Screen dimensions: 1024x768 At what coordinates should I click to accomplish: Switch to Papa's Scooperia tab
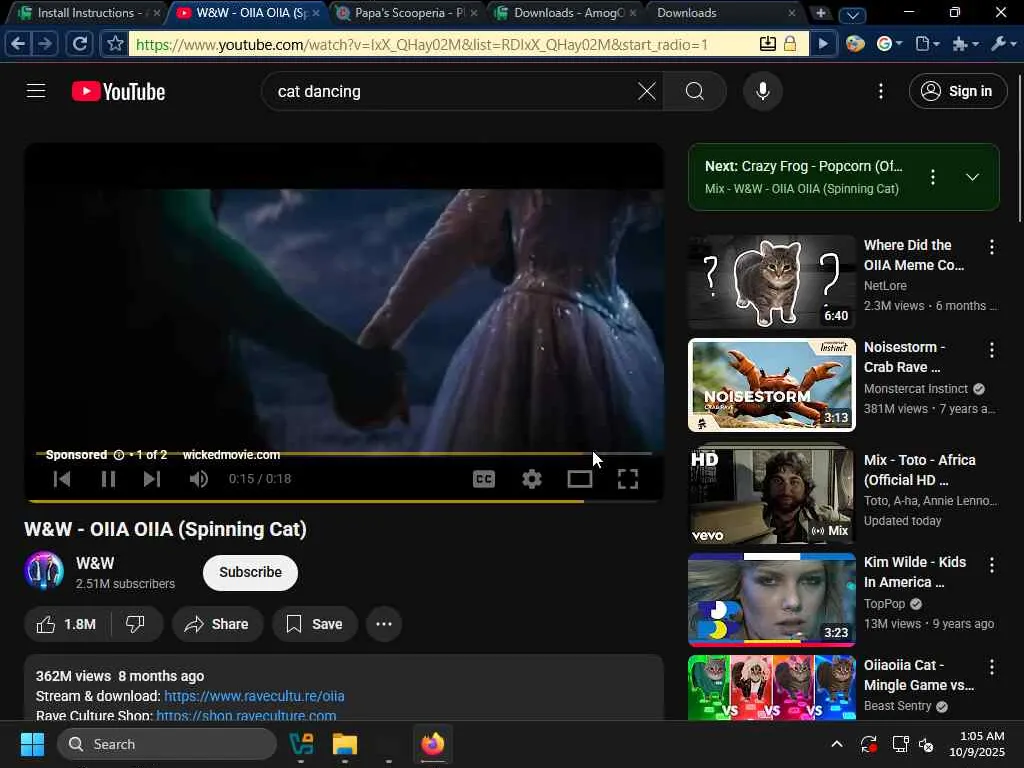(x=409, y=12)
